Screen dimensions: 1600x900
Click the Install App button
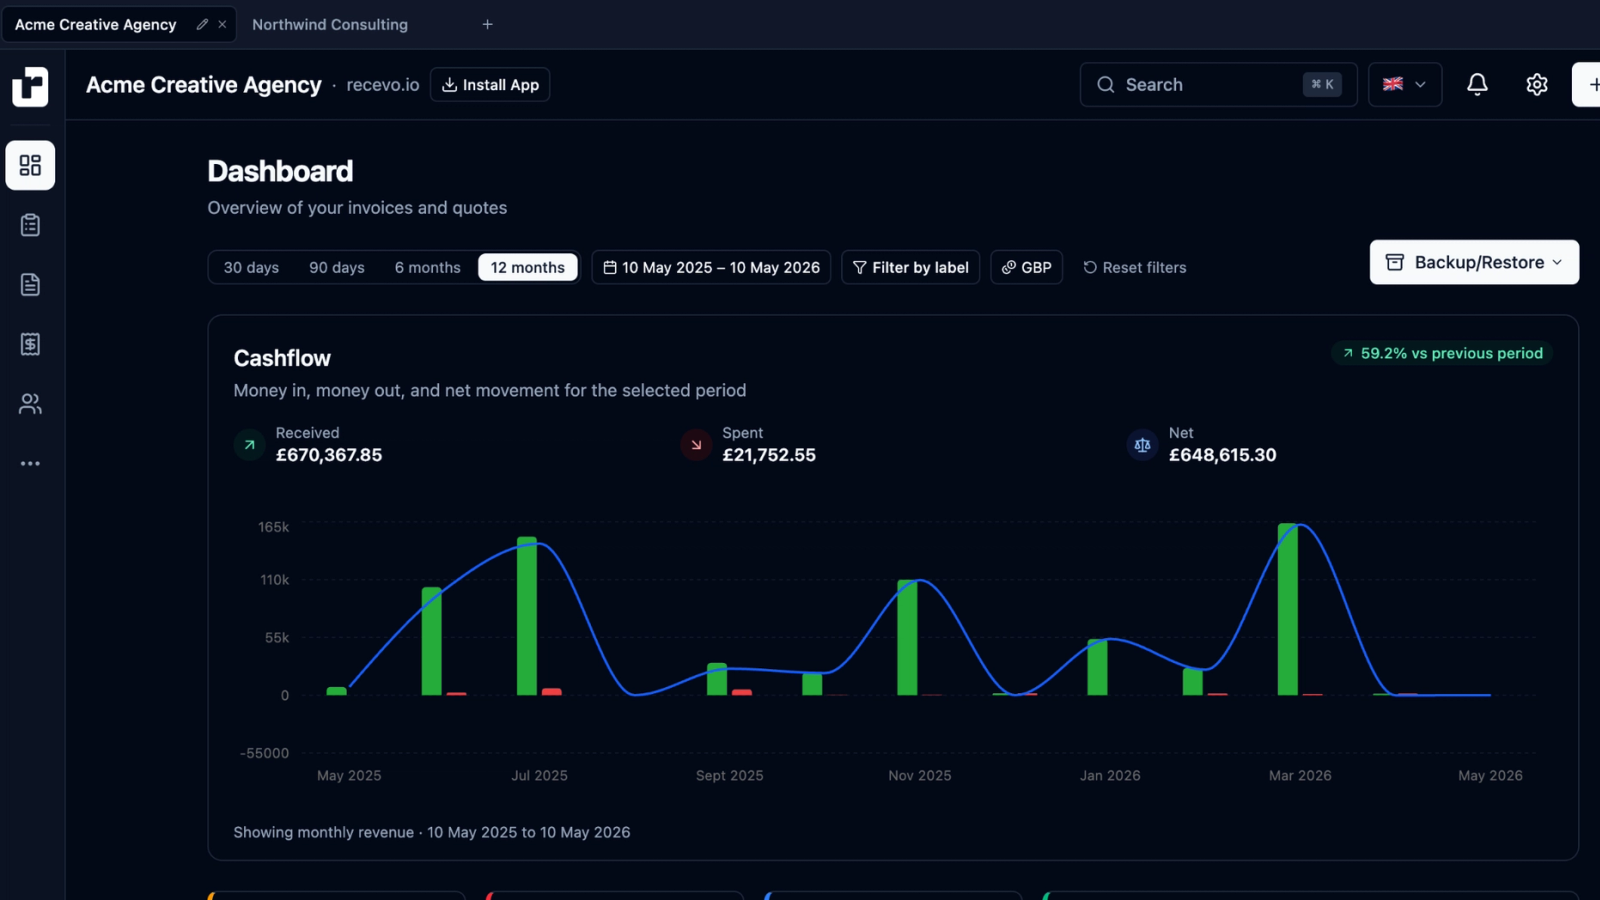pos(490,85)
